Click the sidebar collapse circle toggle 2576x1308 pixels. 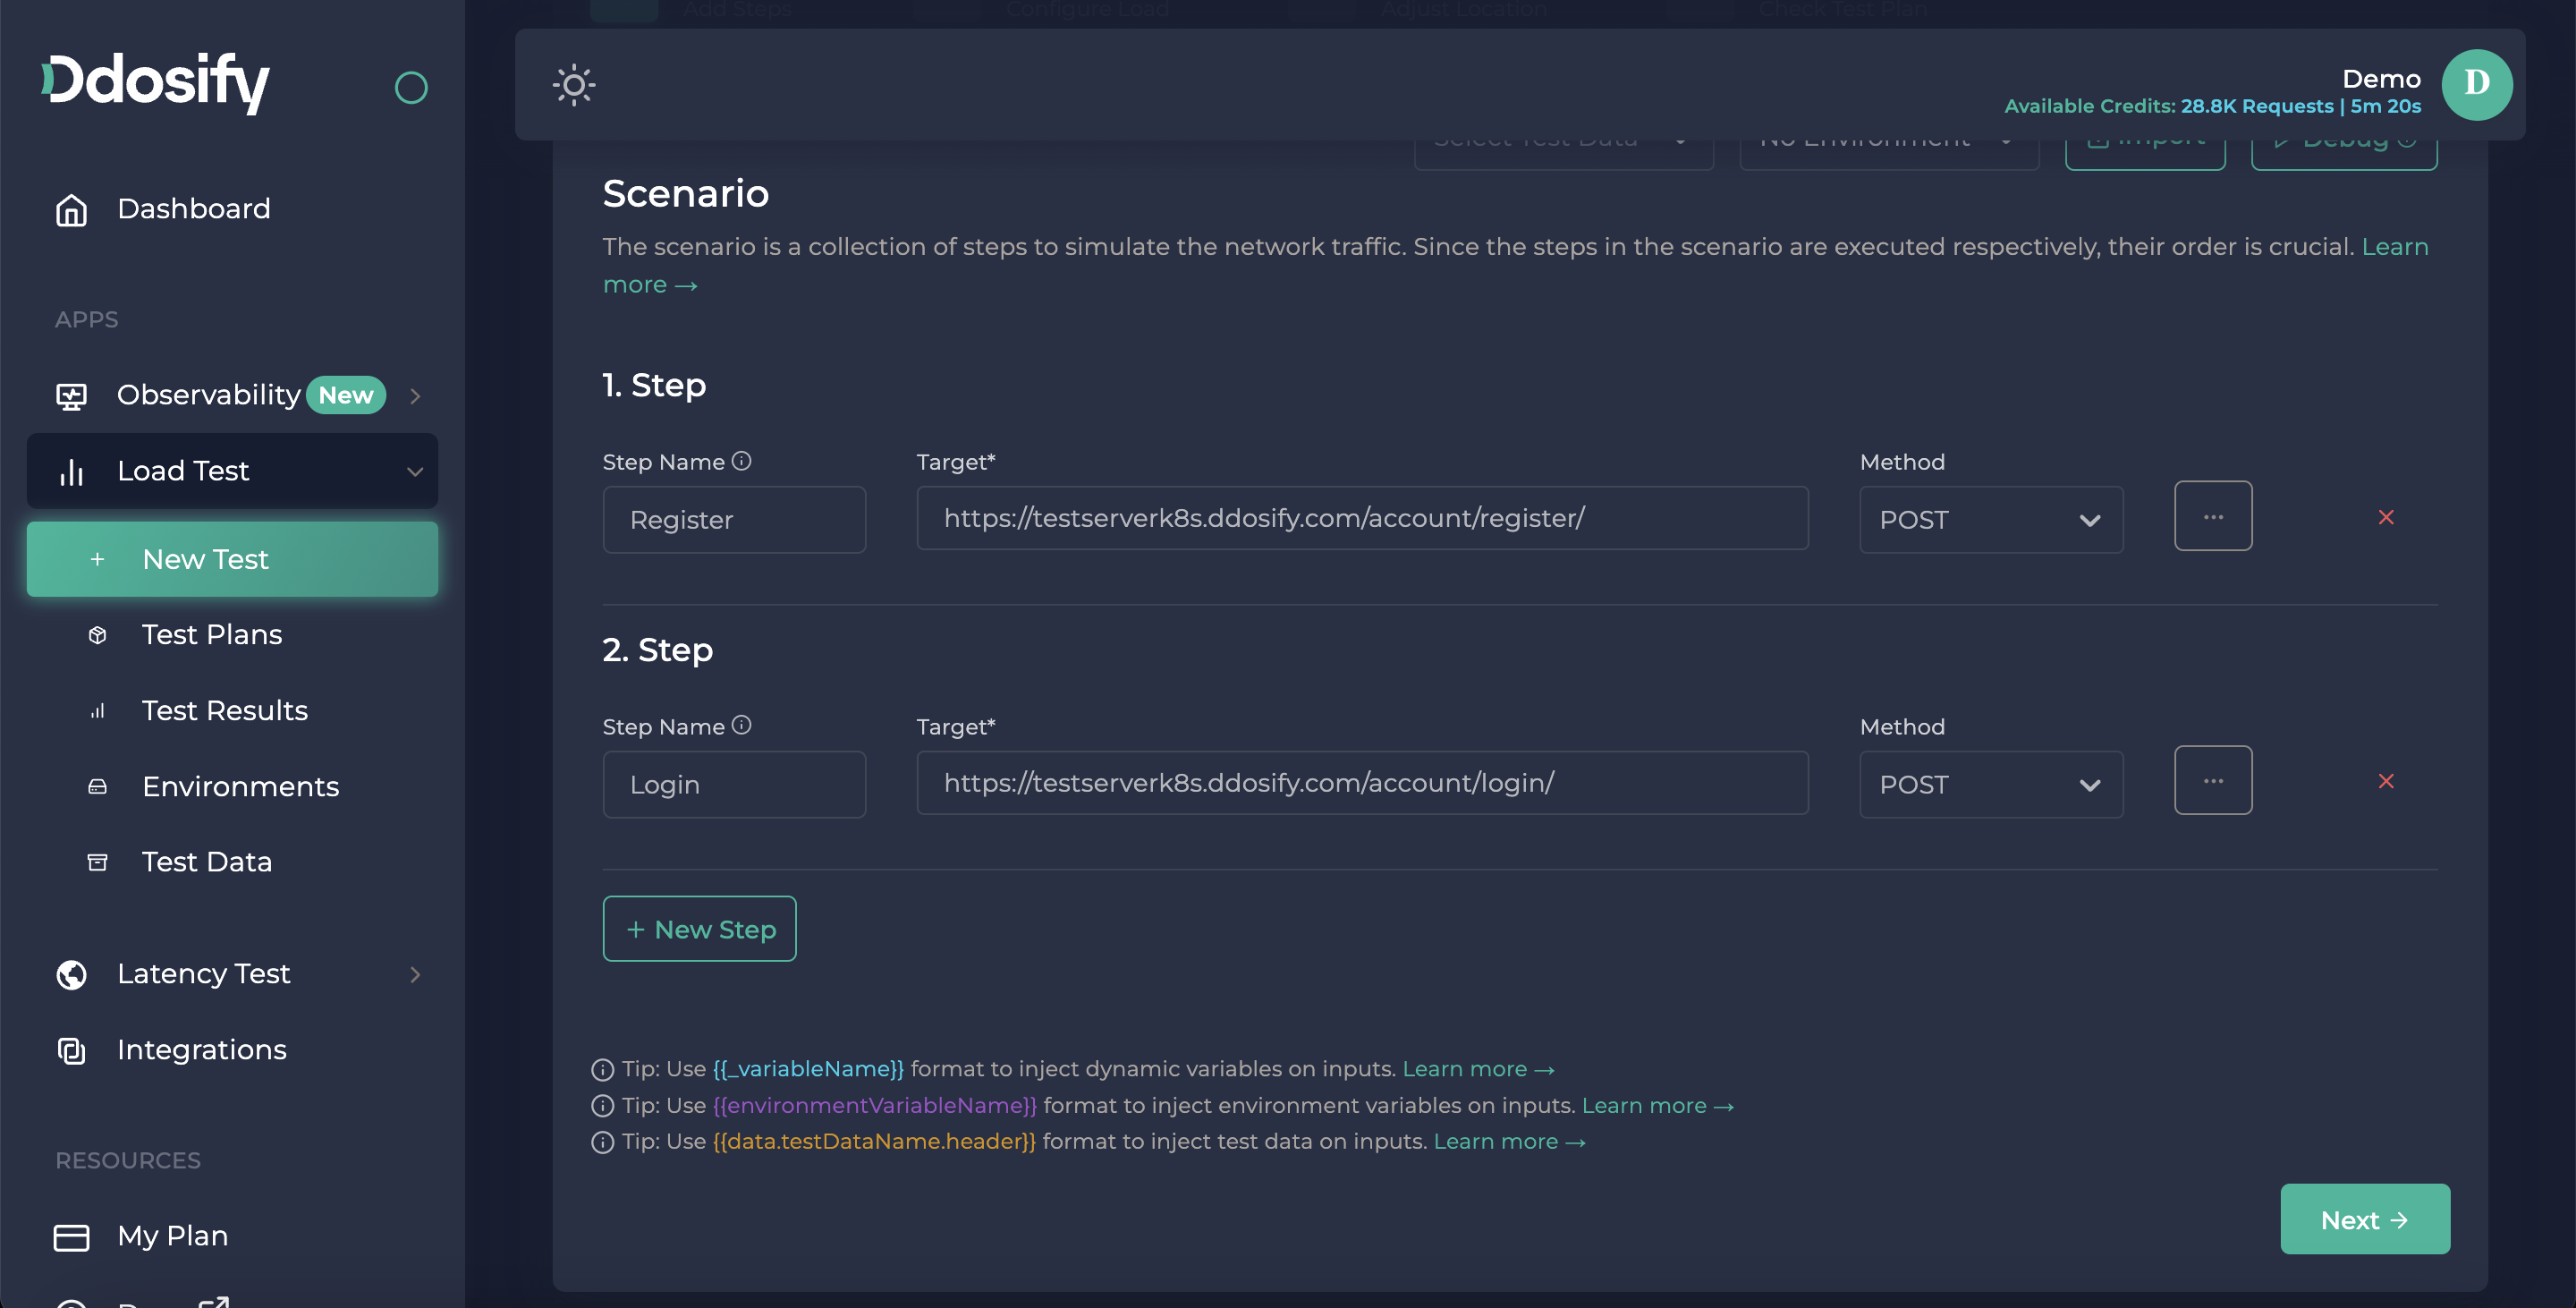(411, 88)
